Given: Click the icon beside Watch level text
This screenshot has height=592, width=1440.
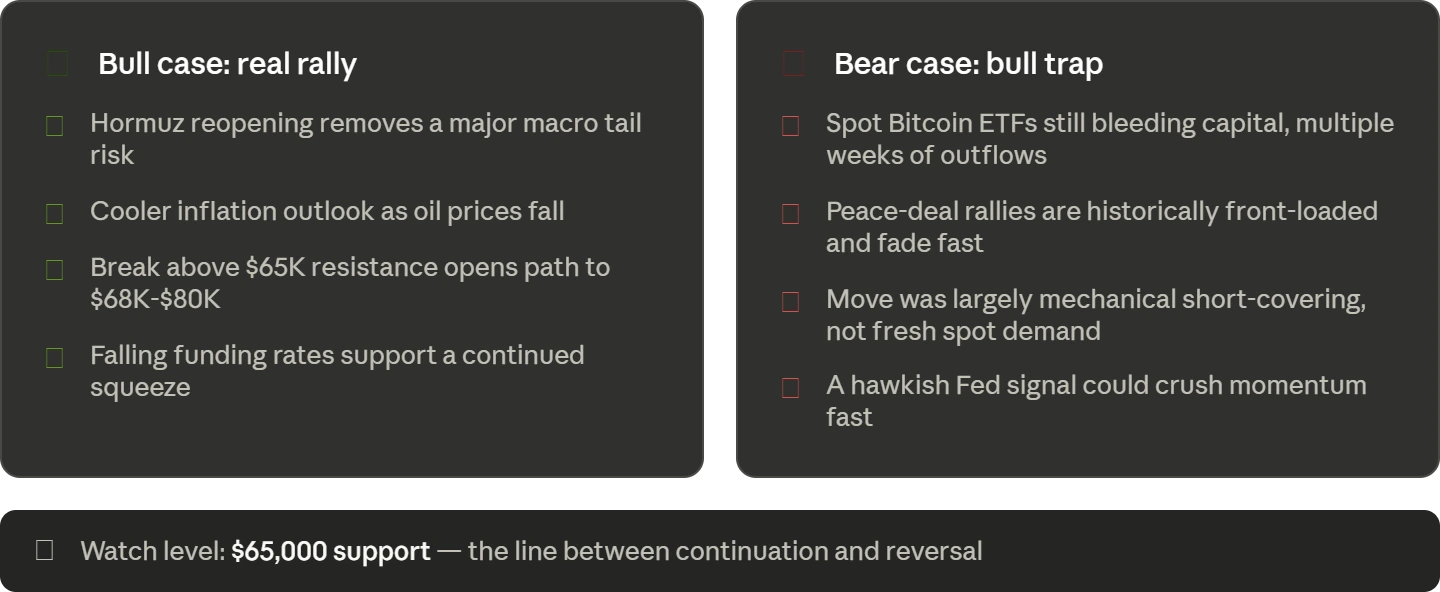Looking at the screenshot, I should tap(45, 550).
